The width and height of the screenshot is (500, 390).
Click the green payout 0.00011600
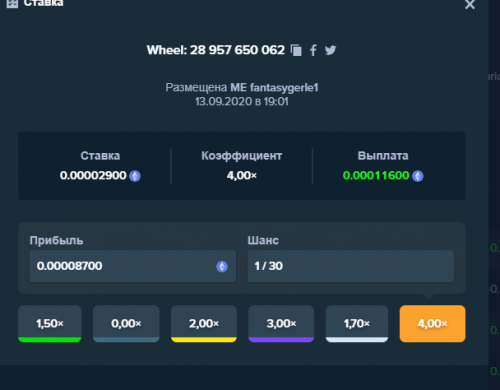click(x=376, y=176)
